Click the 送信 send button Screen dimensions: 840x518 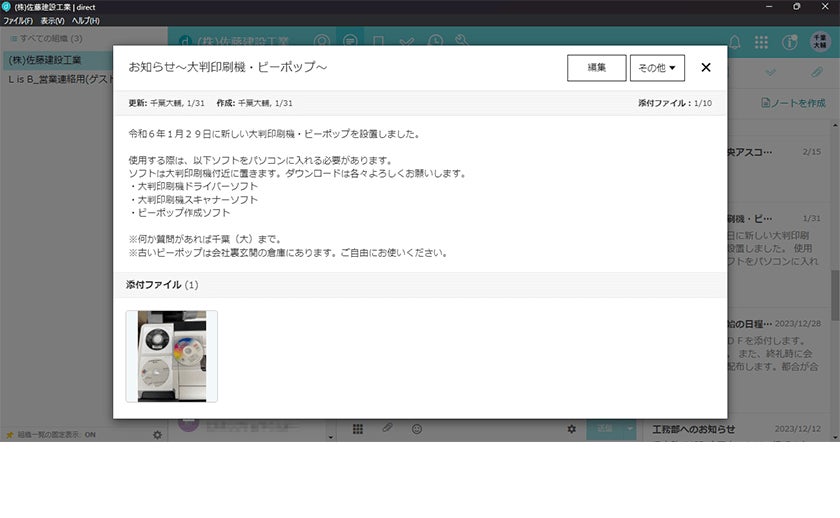(605, 429)
